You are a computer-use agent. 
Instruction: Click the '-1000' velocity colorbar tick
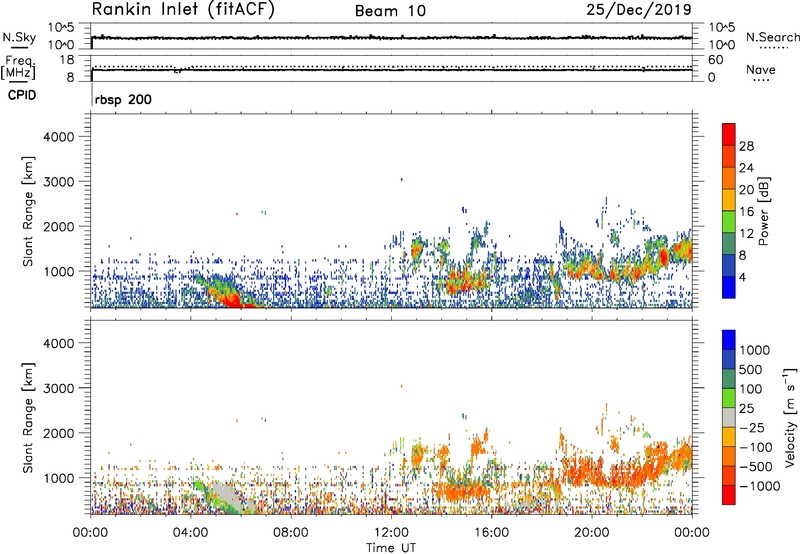coord(760,486)
